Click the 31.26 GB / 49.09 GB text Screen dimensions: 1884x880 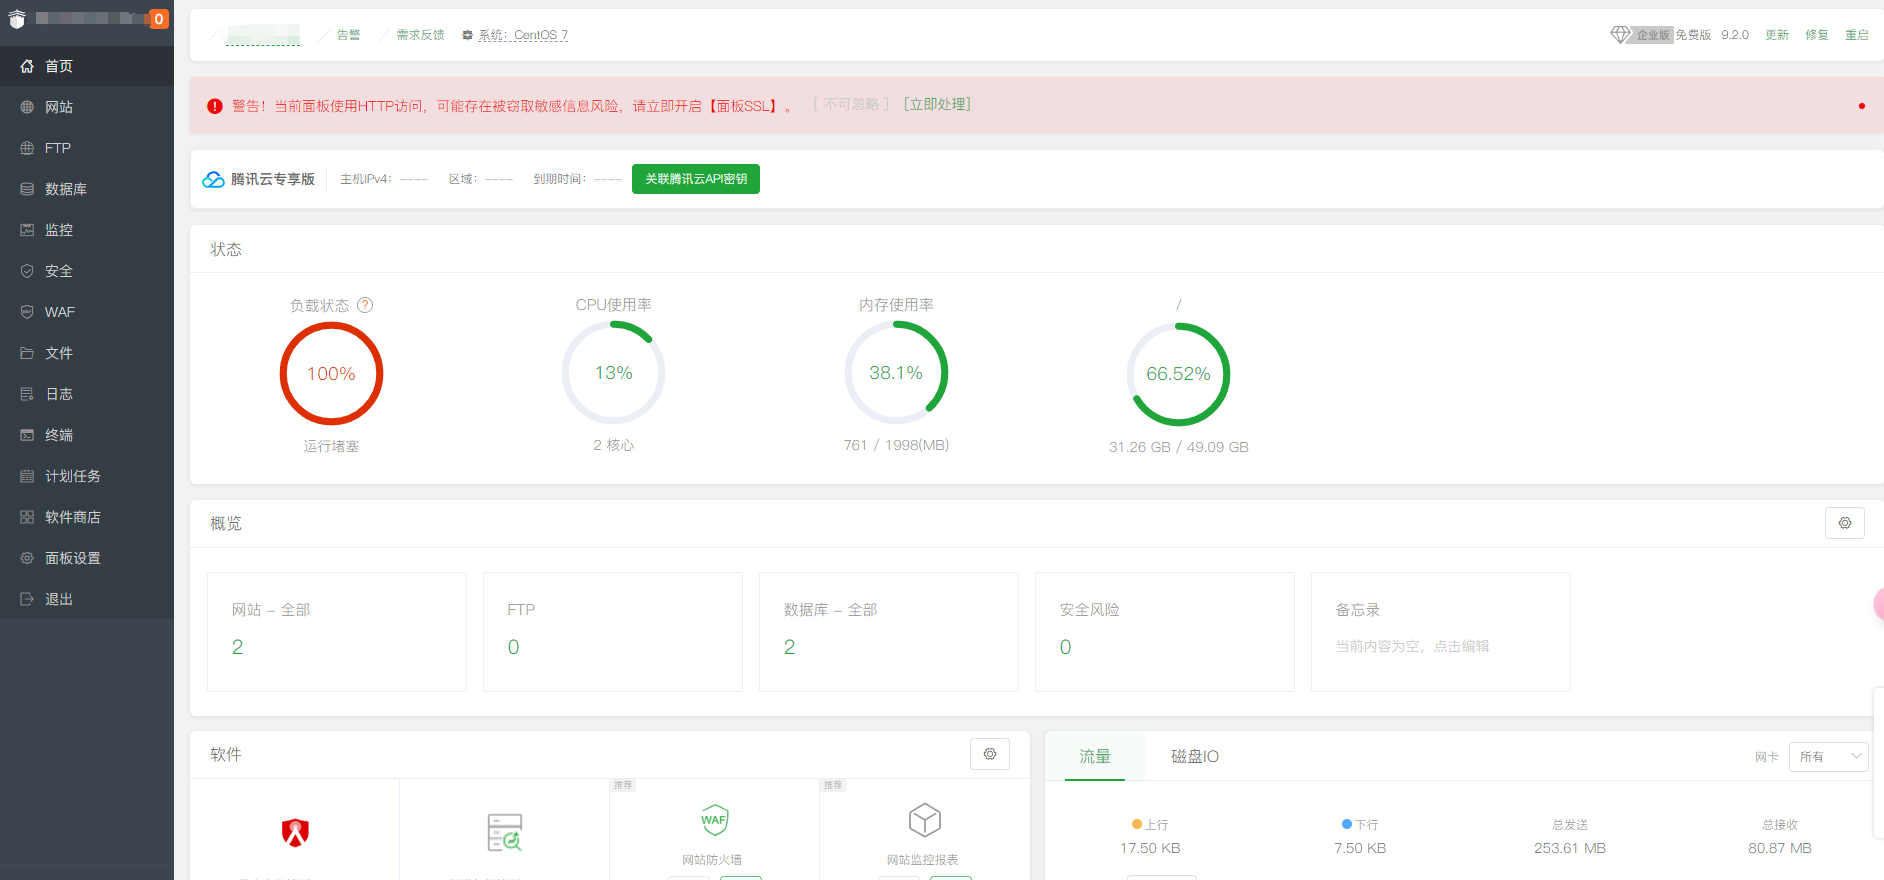click(x=1179, y=447)
